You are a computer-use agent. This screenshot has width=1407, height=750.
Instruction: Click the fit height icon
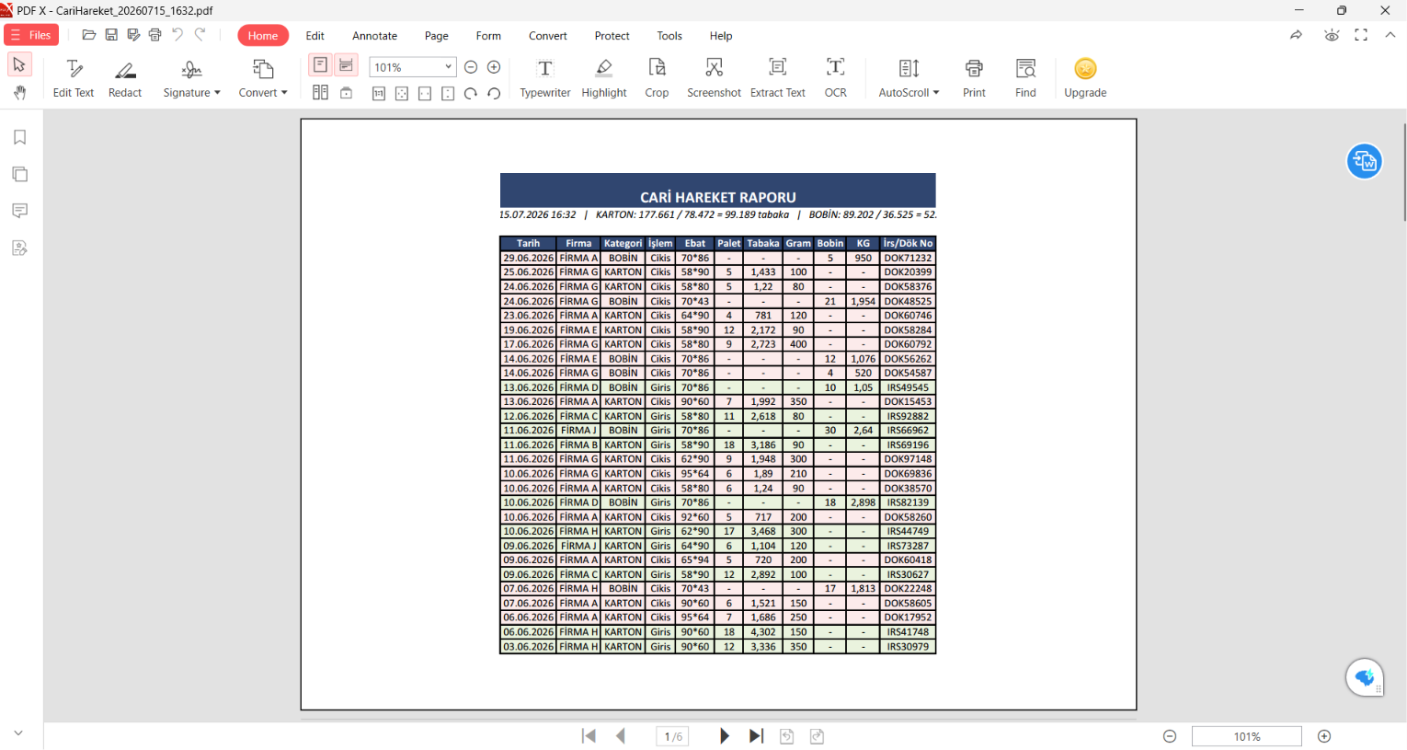[447, 93]
